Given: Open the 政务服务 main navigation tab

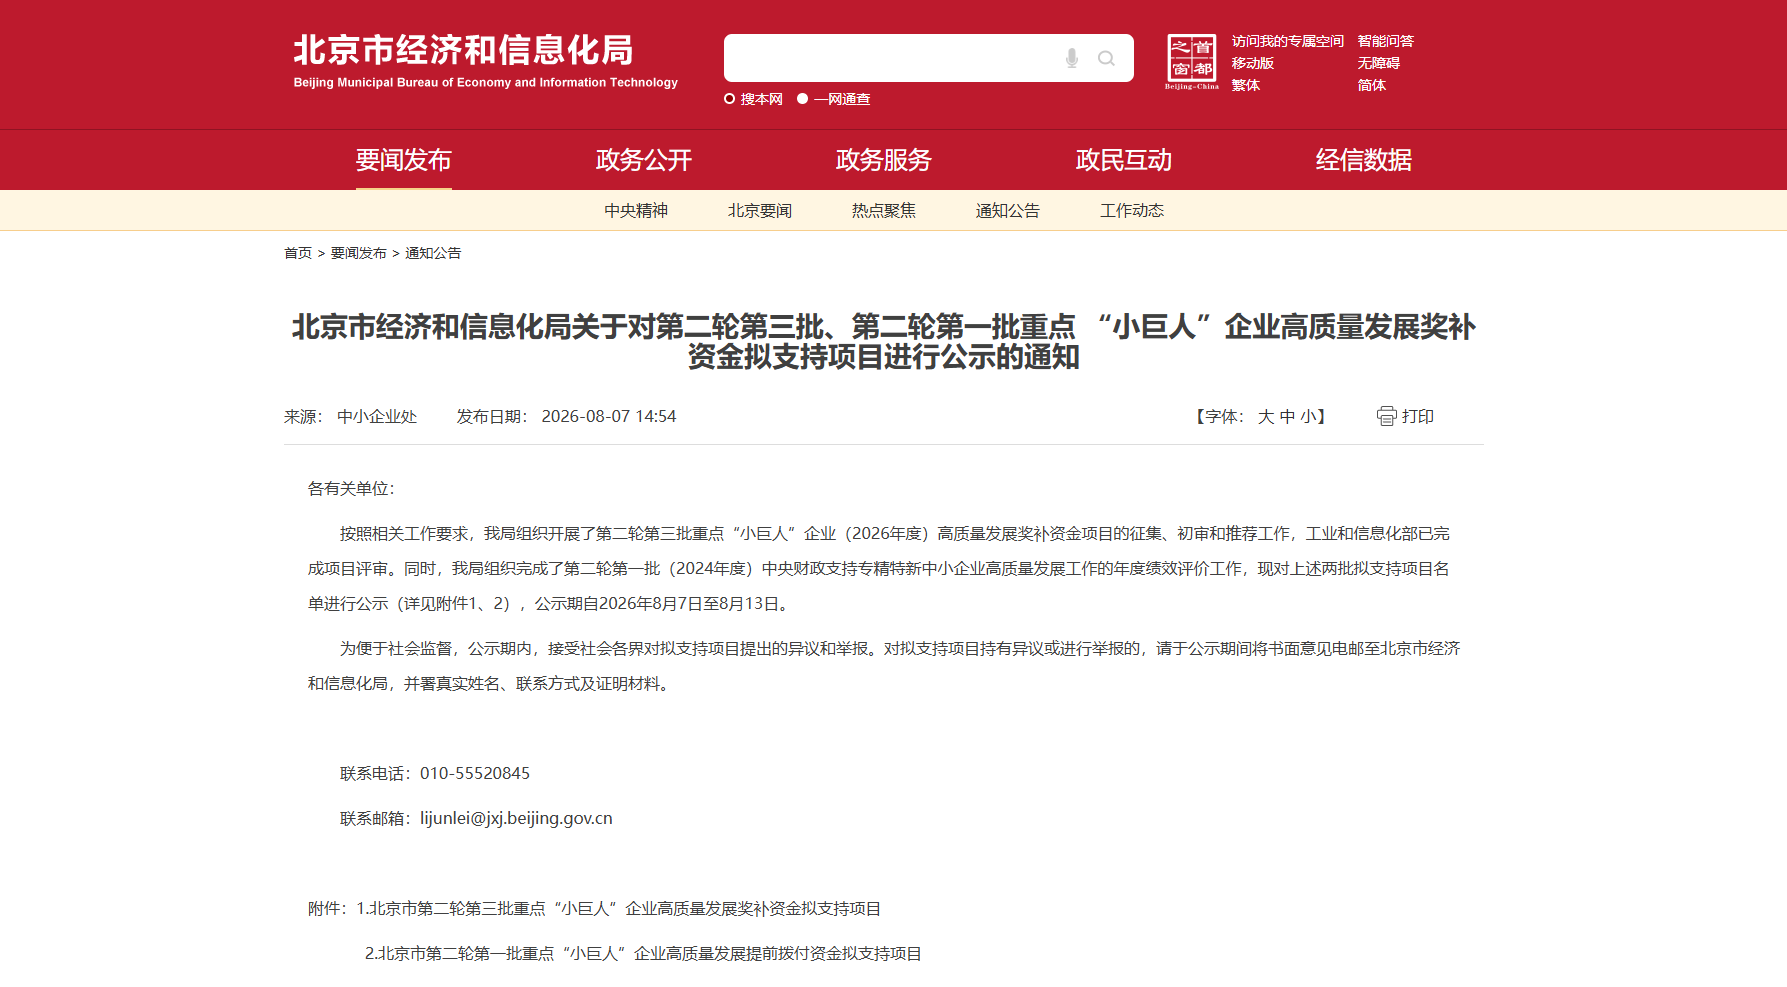Looking at the screenshot, I should click(x=884, y=160).
